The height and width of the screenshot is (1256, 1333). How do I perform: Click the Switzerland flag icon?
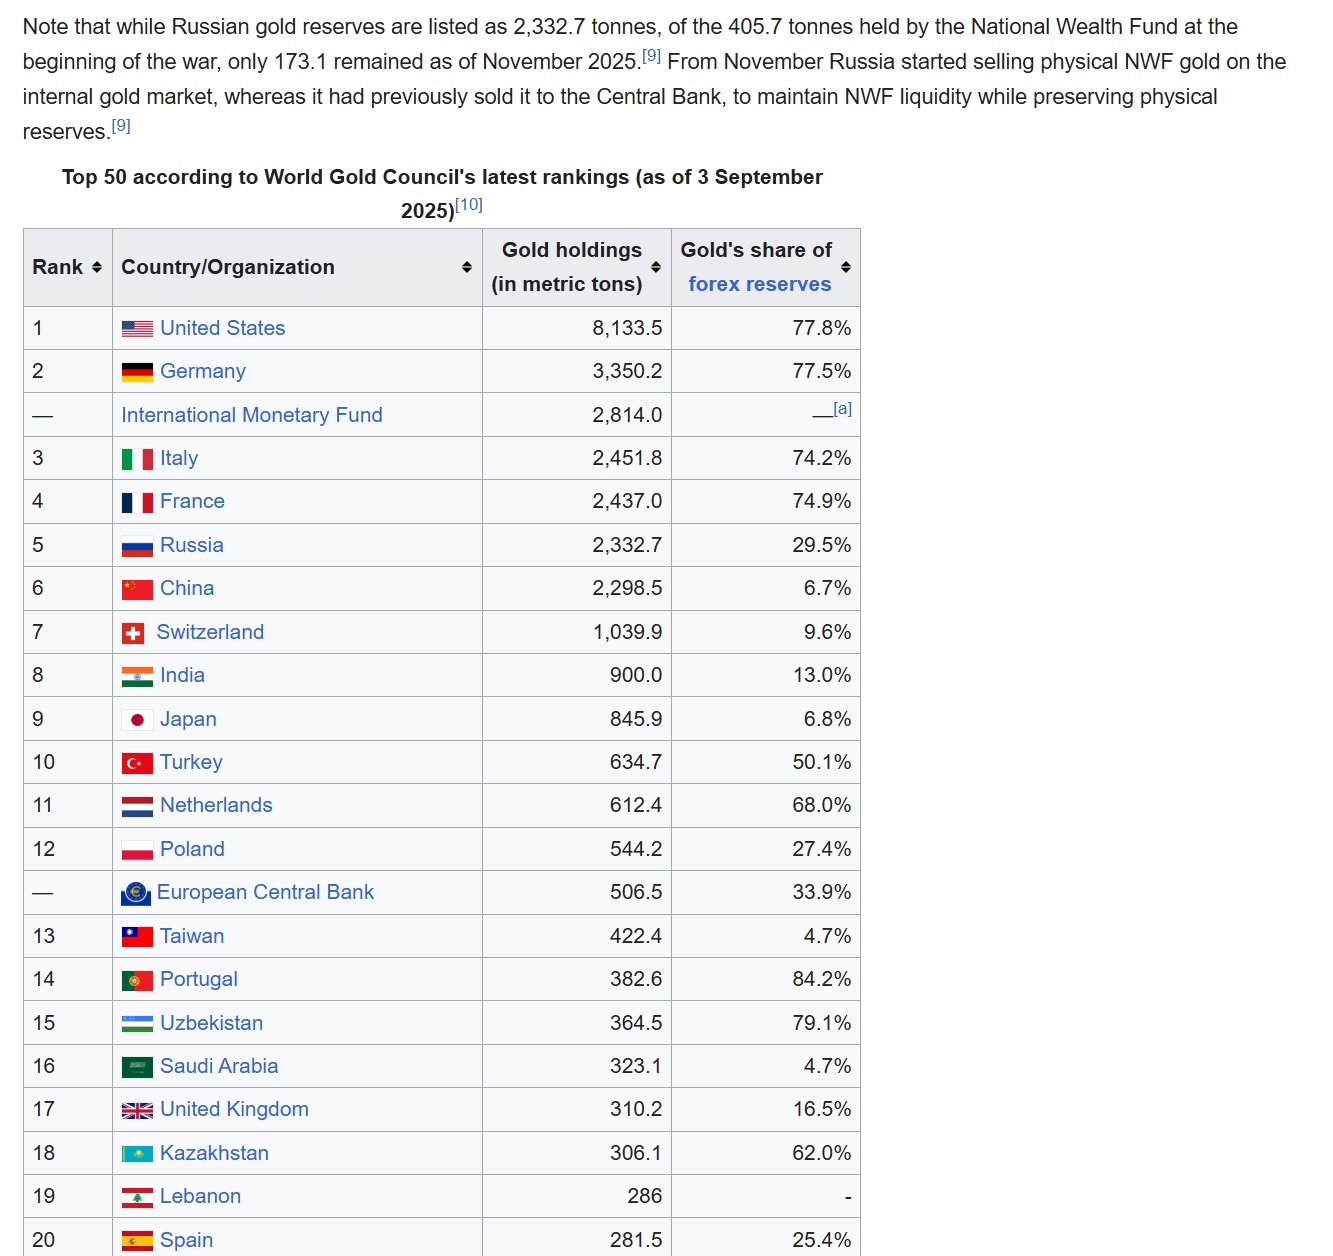pyautogui.click(x=133, y=633)
